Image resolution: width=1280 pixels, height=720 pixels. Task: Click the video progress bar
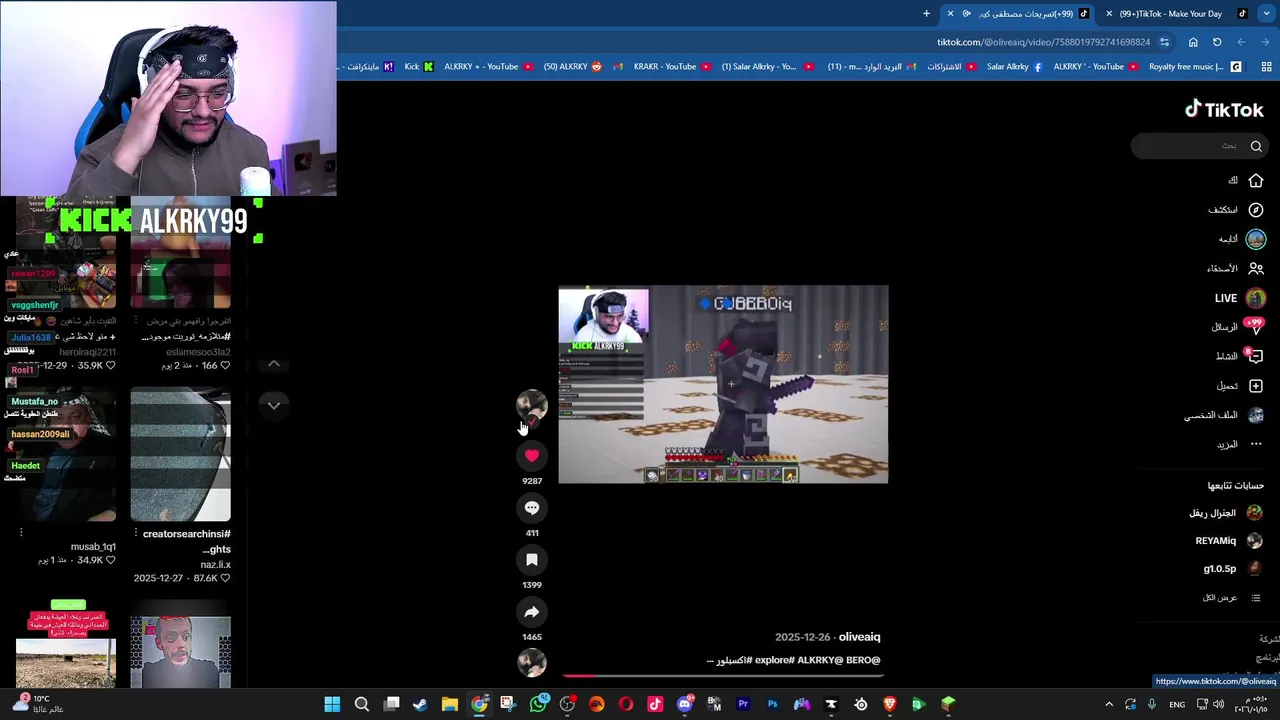[723, 676]
